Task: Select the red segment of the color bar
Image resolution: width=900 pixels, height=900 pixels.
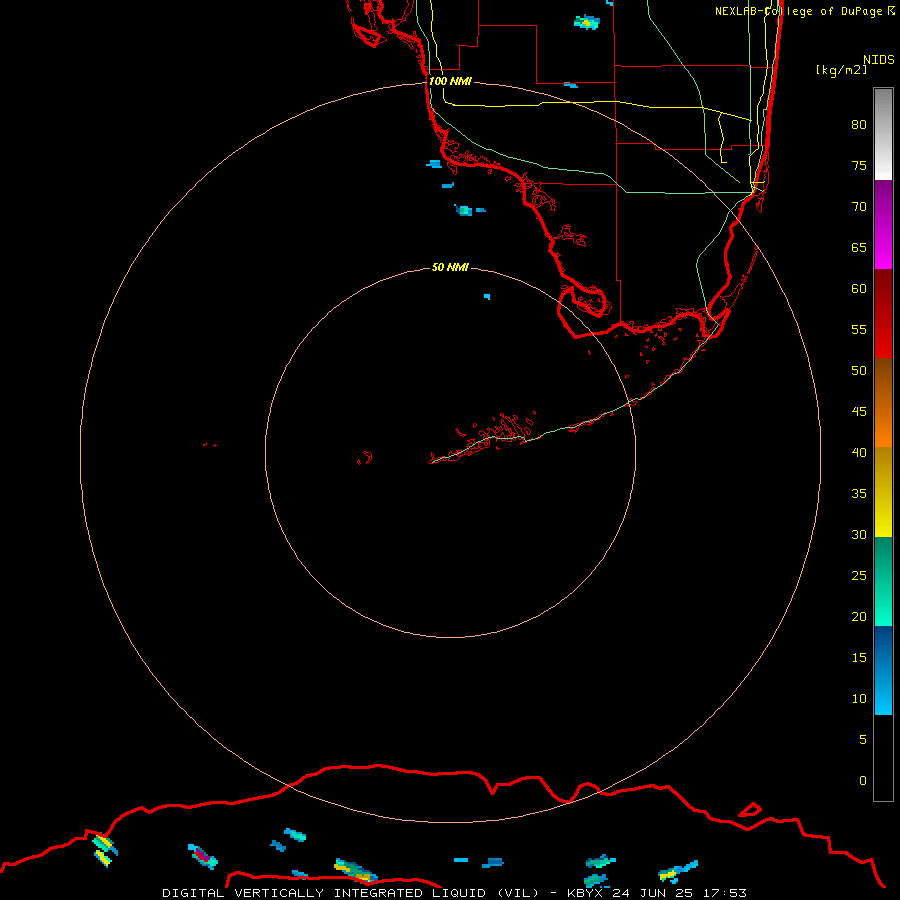Action: (883, 313)
